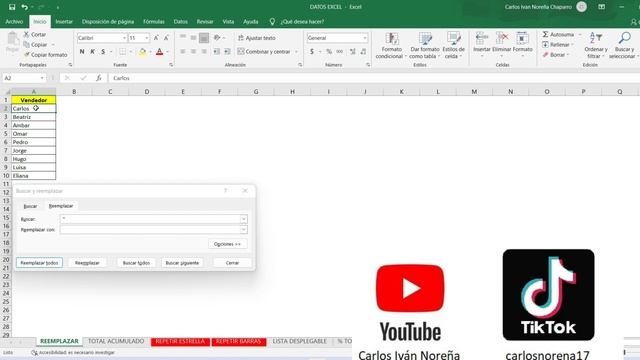Select cell containing Eliana

[33, 176]
